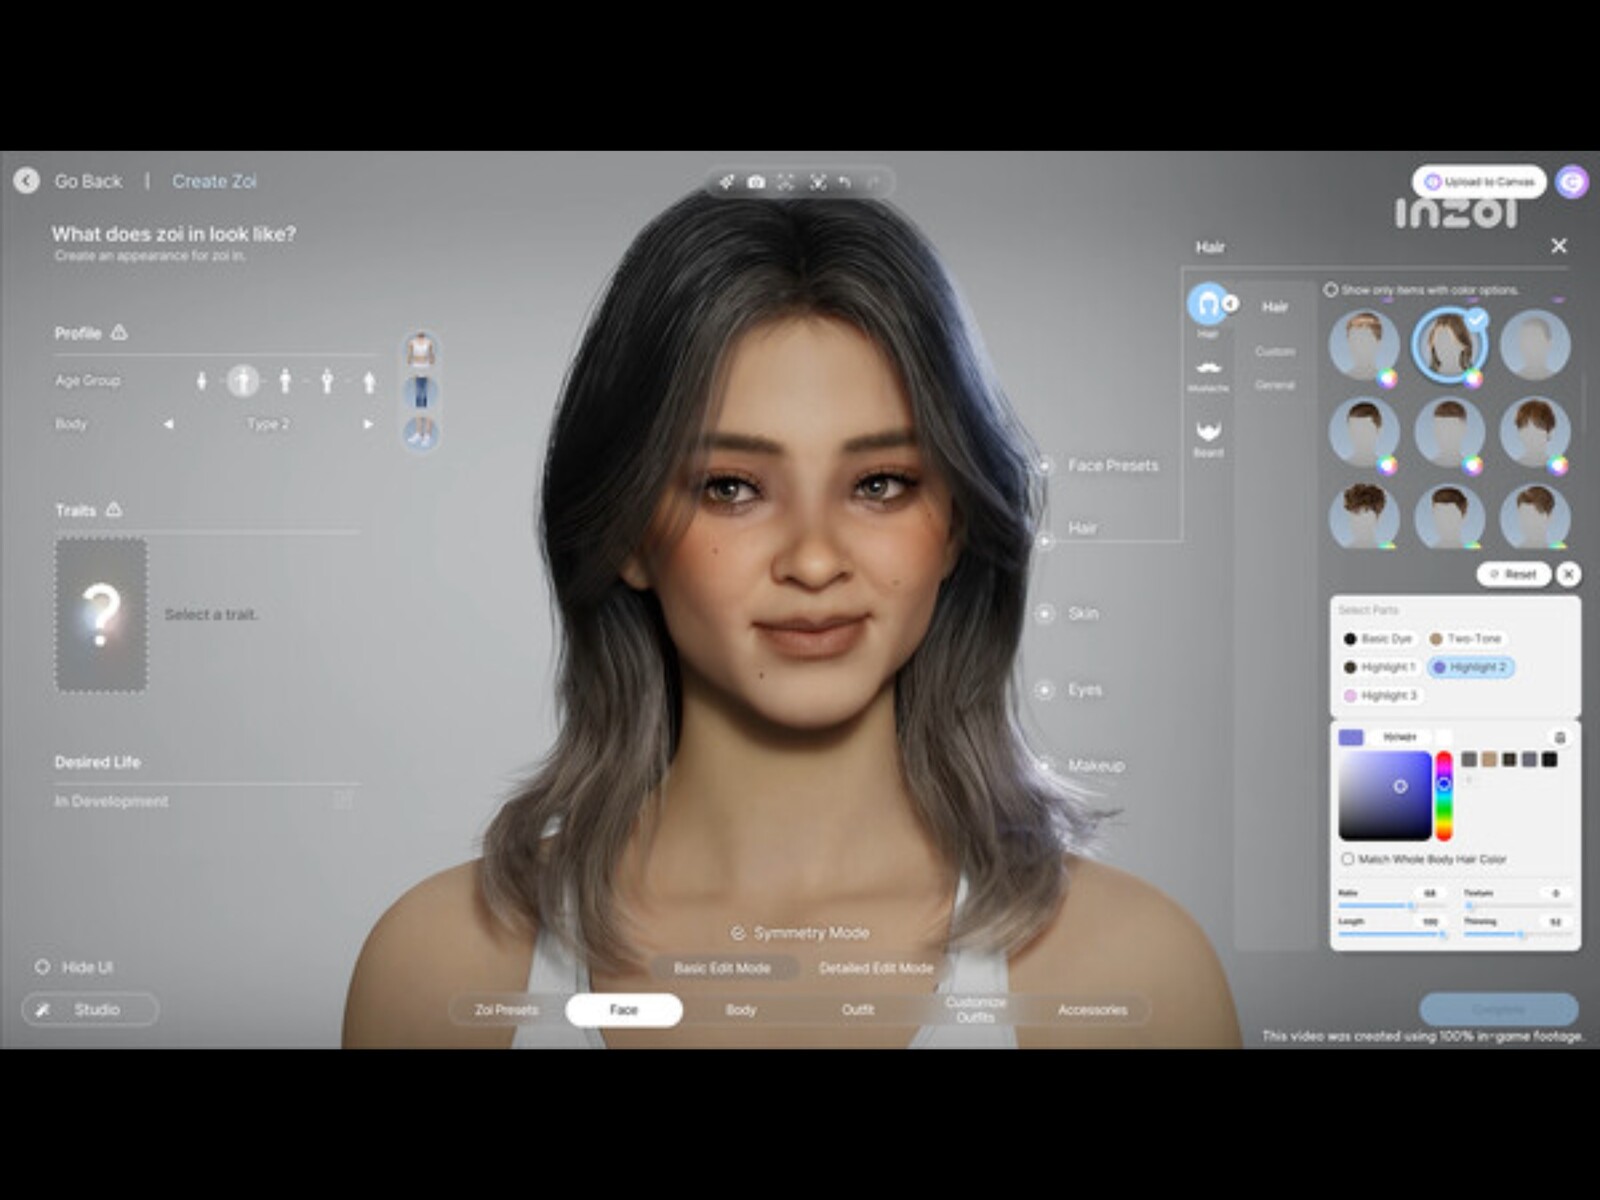Viewport: 1600px width, 1200px height.
Task: Click the trait card with question mark
Action: coord(101,615)
